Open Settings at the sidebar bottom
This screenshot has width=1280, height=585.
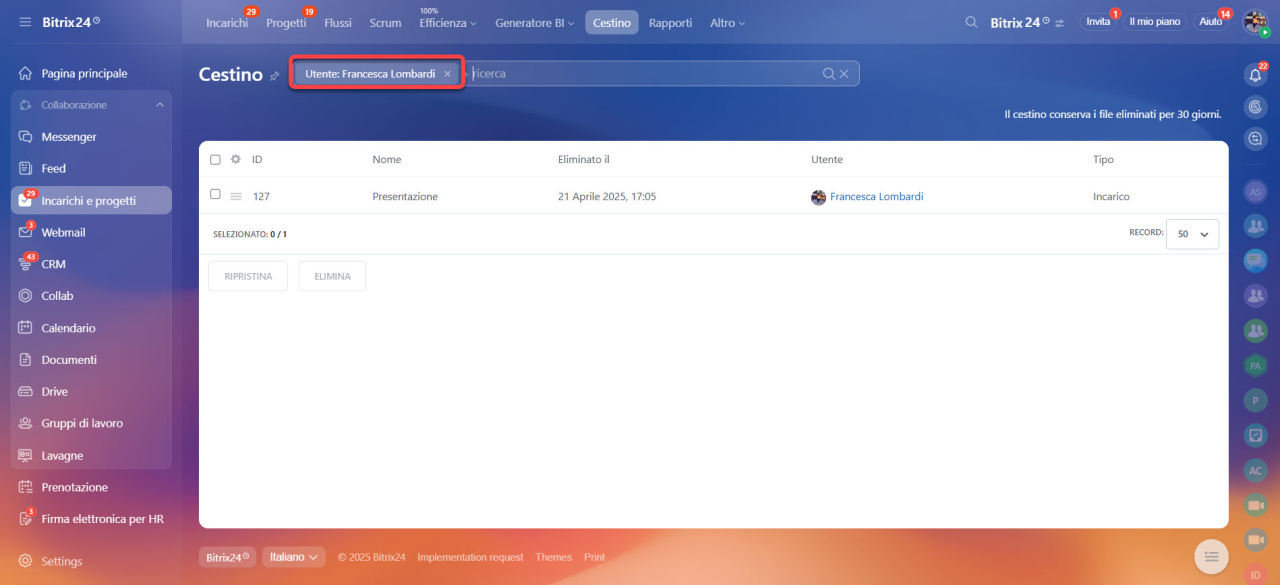pos(62,561)
